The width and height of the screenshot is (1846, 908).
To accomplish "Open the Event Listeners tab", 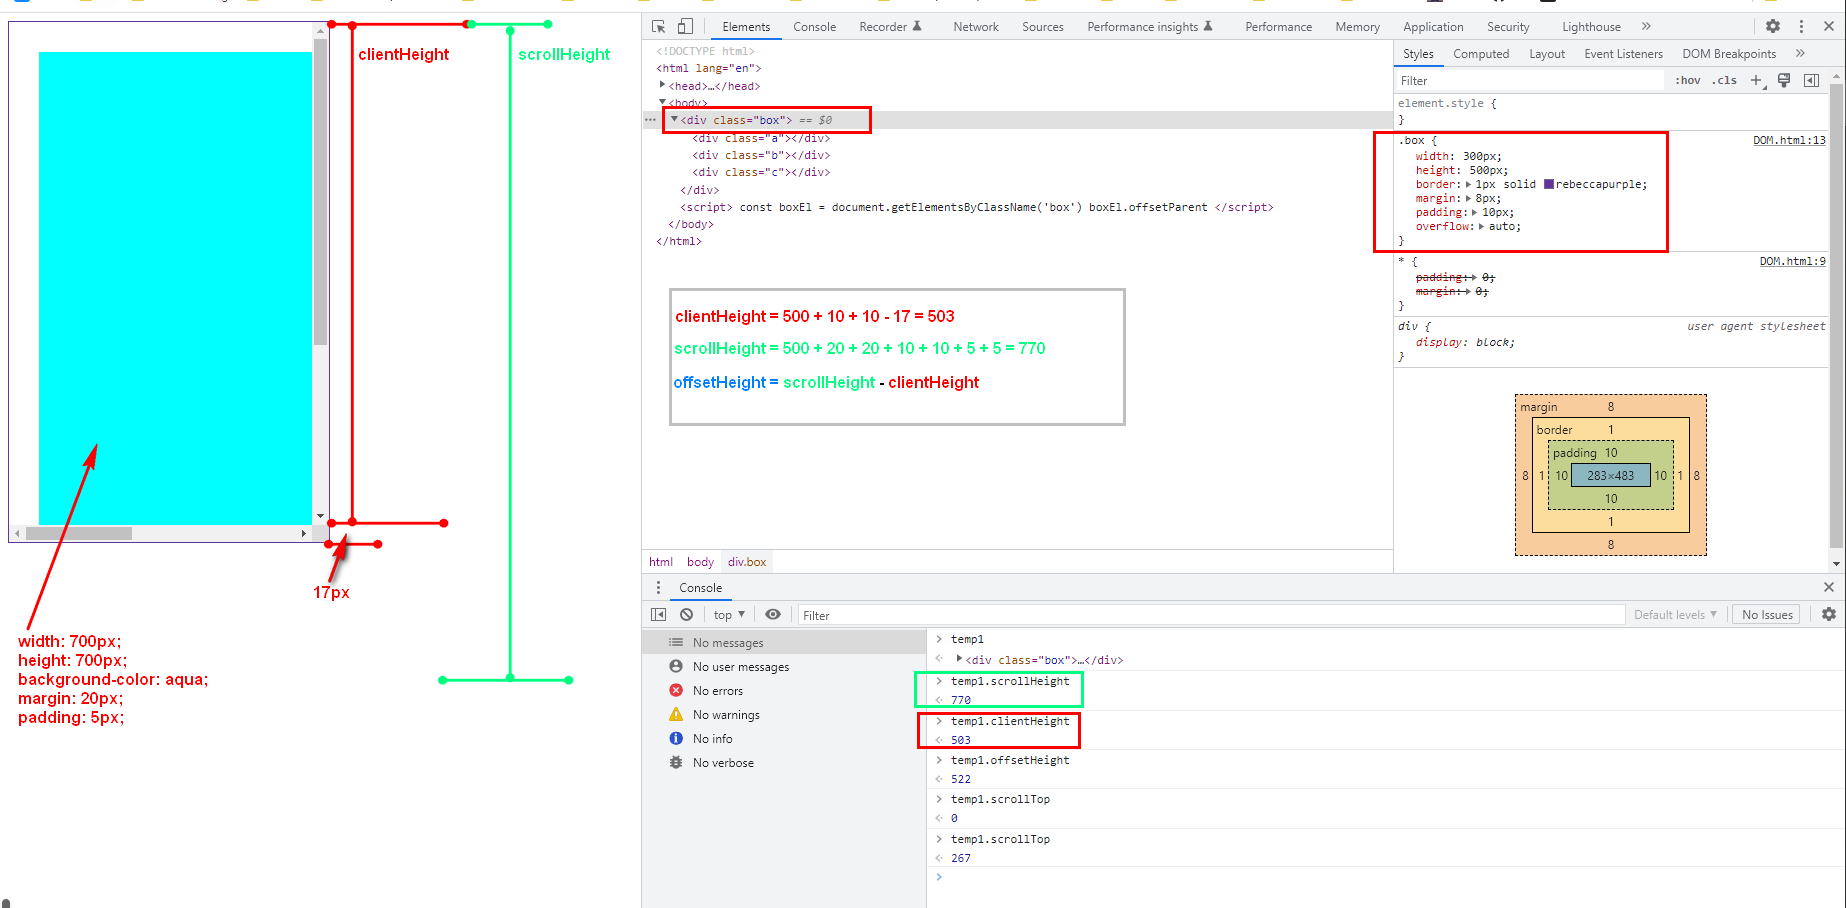I will (x=1623, y=54).
